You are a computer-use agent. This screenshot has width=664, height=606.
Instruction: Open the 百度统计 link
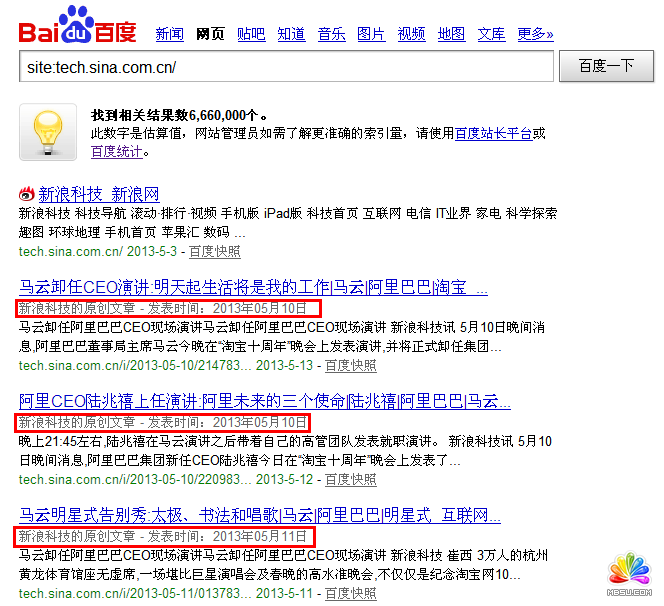point(115,152)
